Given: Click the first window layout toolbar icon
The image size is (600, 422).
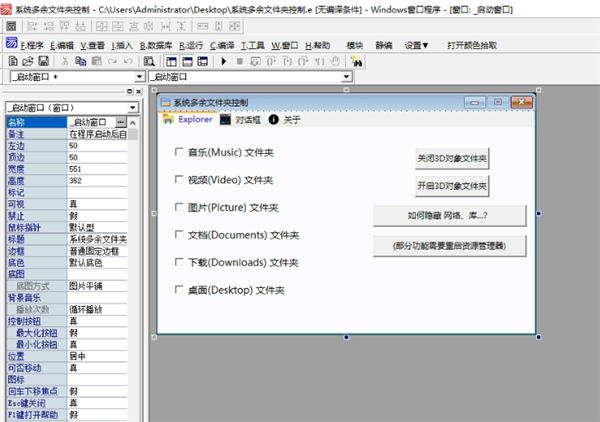Looking at the screenshot, I should (x=172, y=61).
